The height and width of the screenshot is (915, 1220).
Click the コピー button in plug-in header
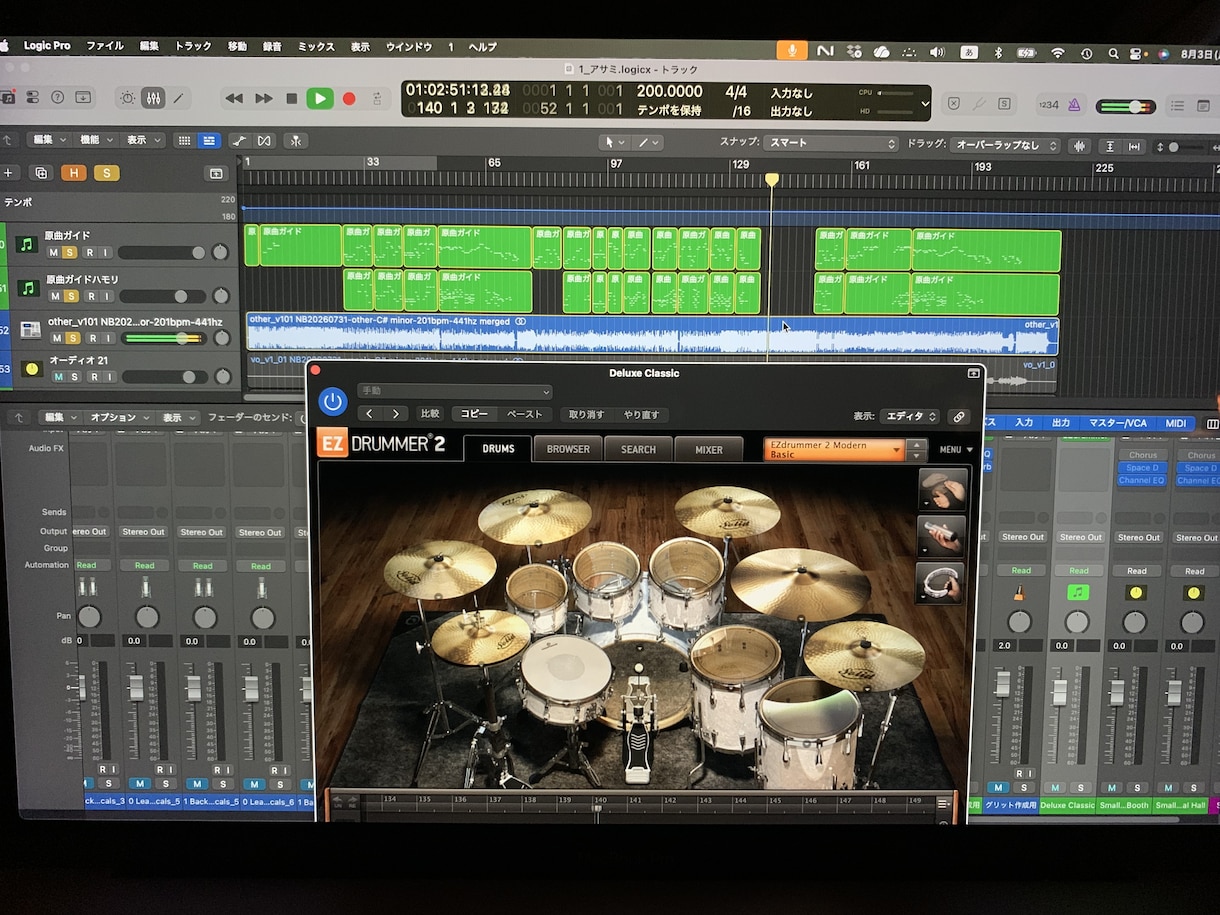click(x=474, y=414)
